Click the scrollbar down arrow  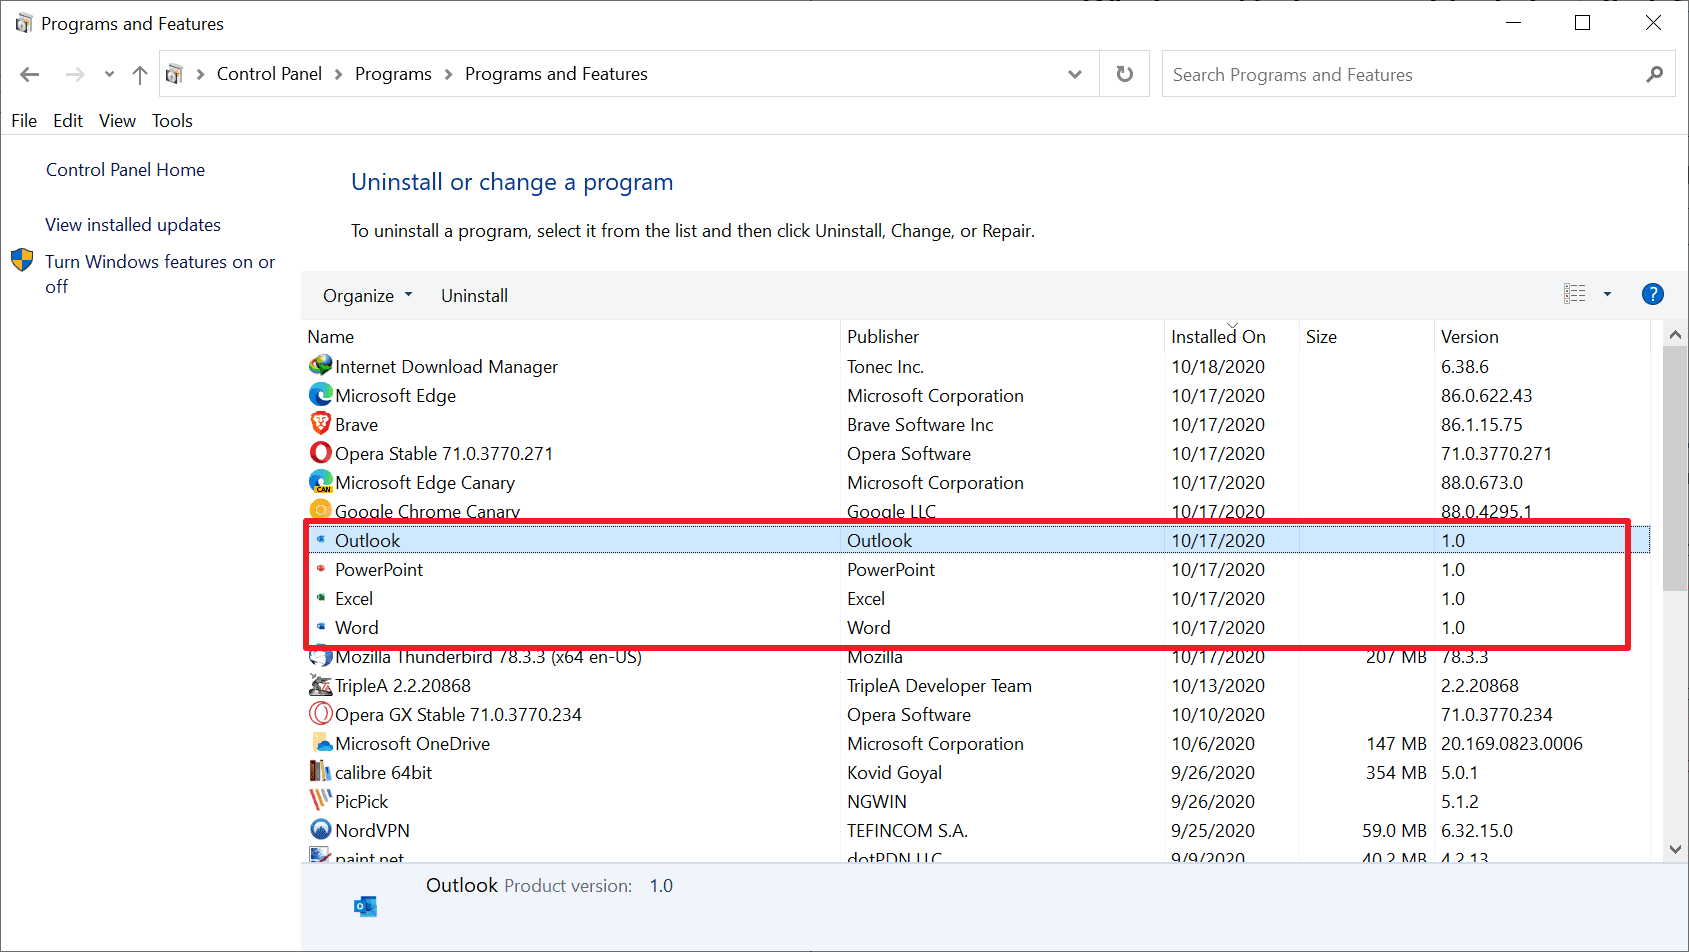(x=1675, y=849)
